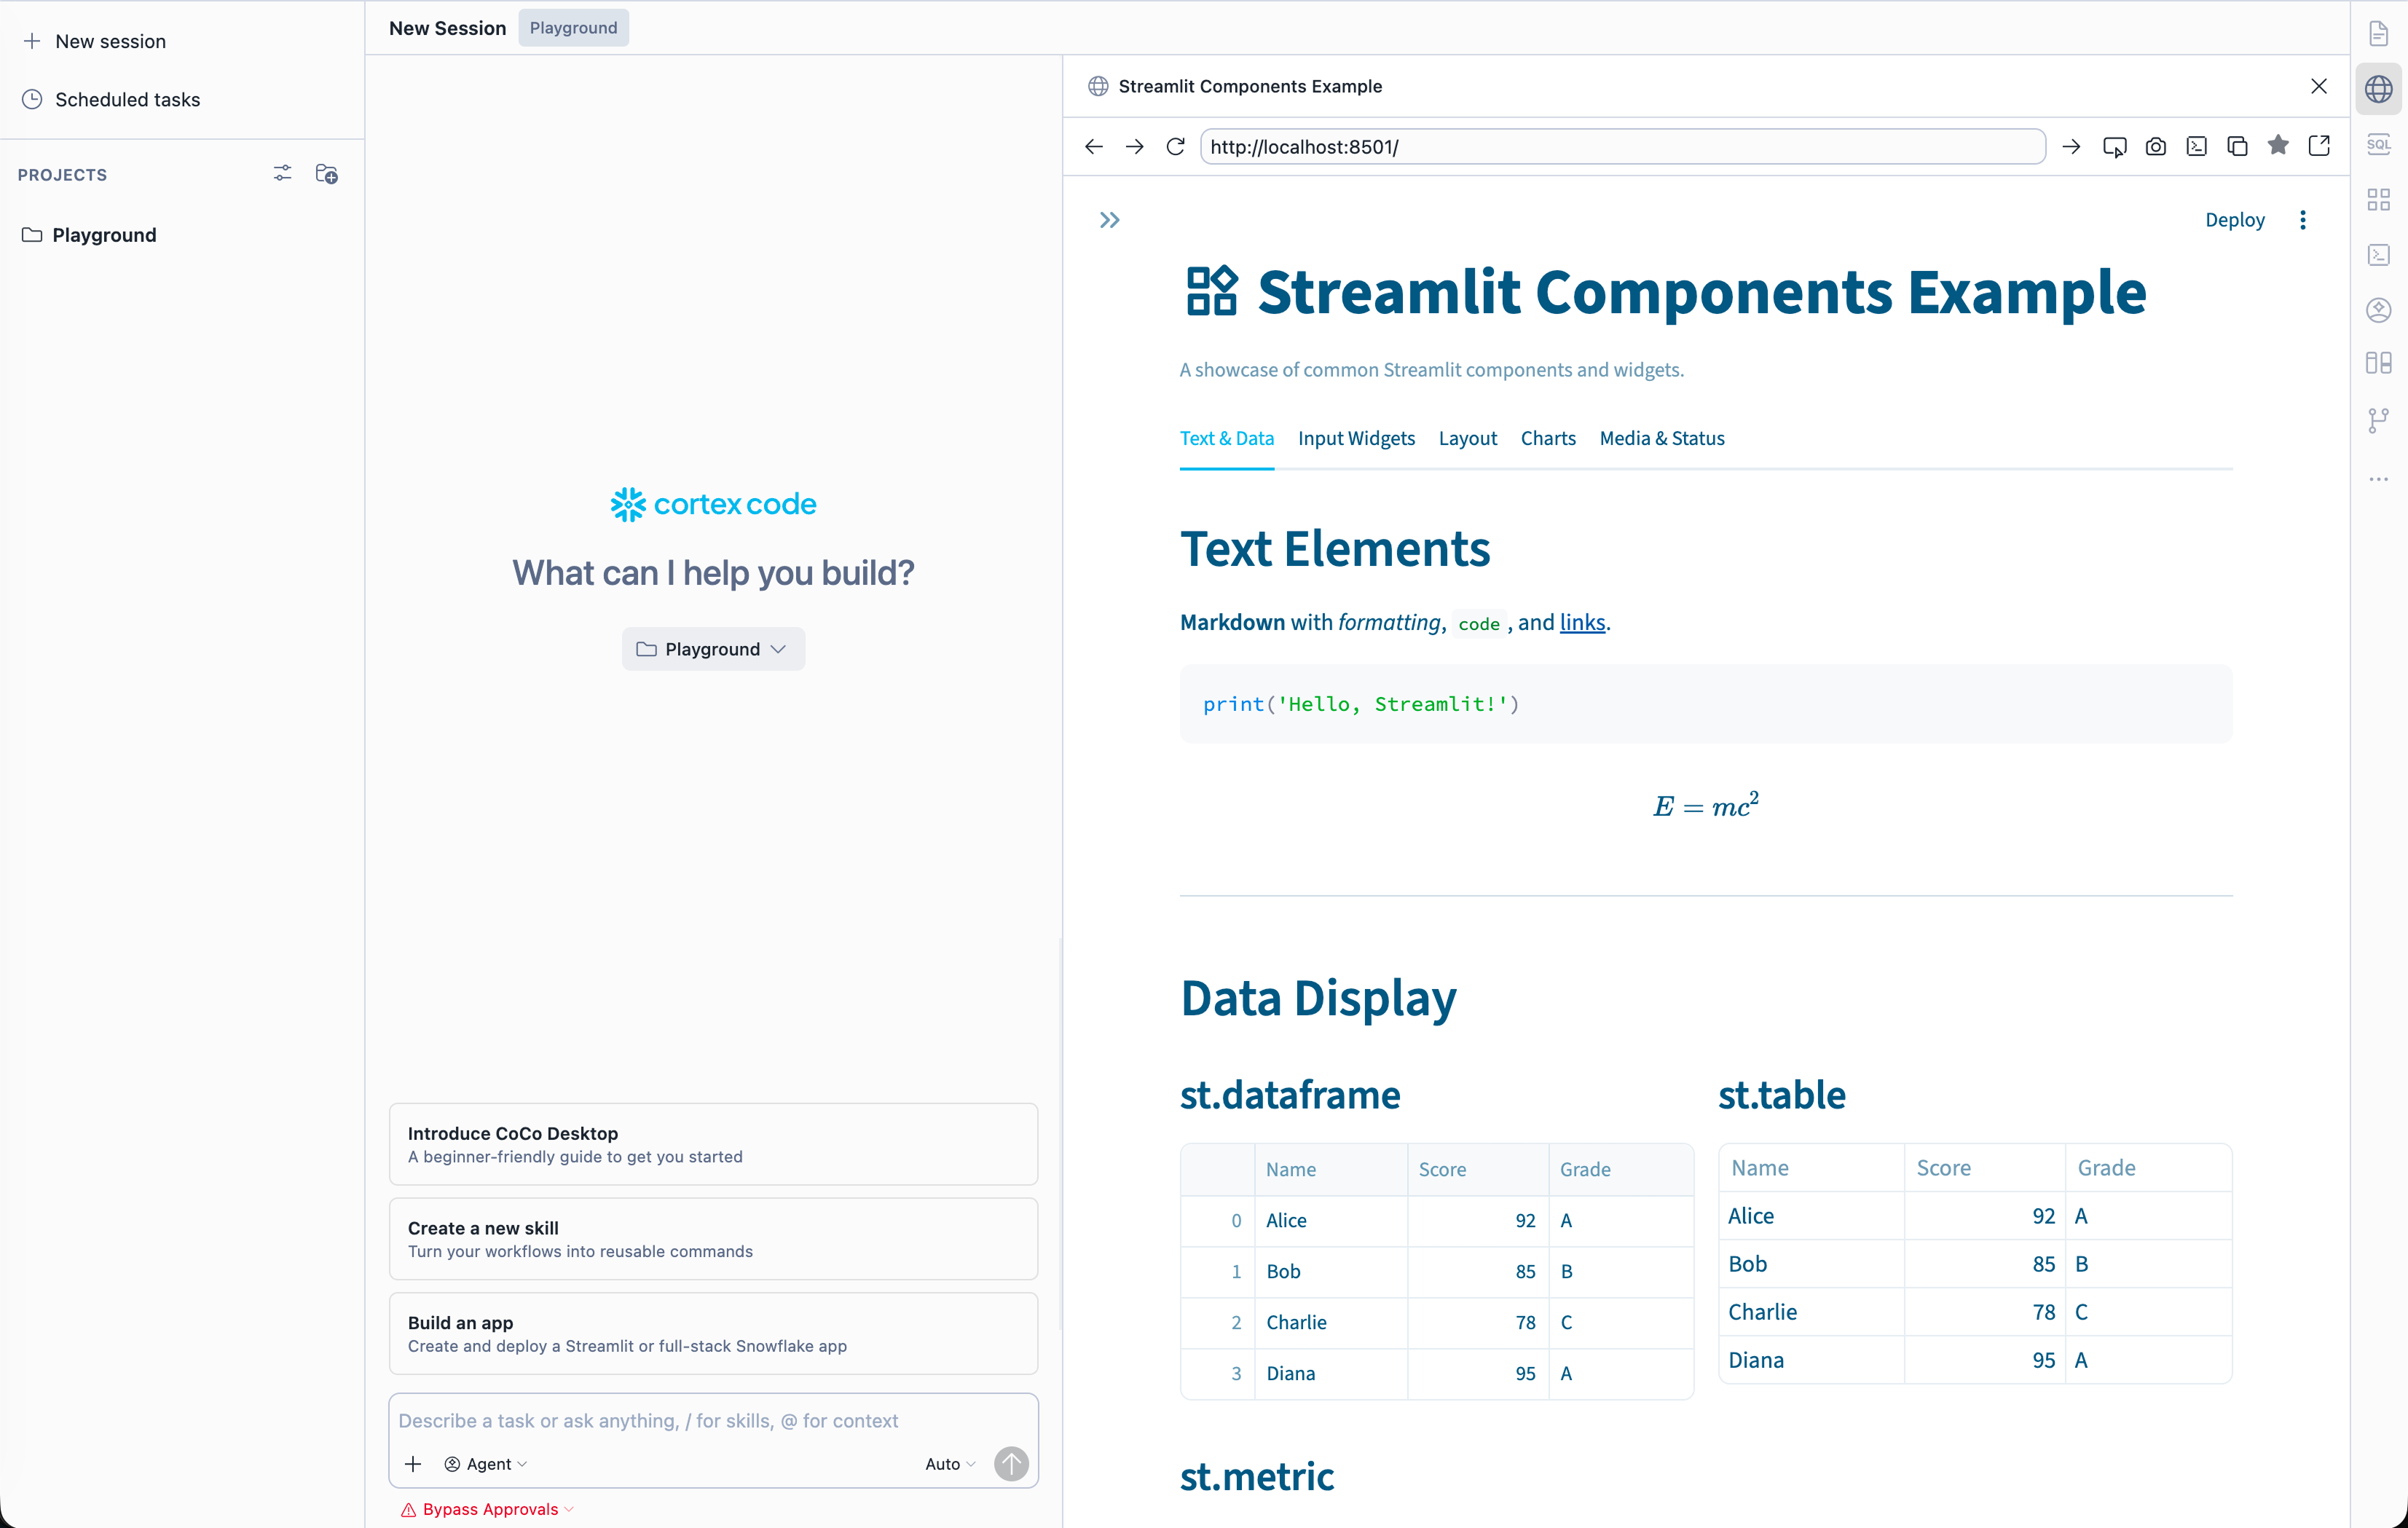Screen dimensions: 2408x1528
Task: Expand the Bypass Approvals dropdown
Action: 488,1509
